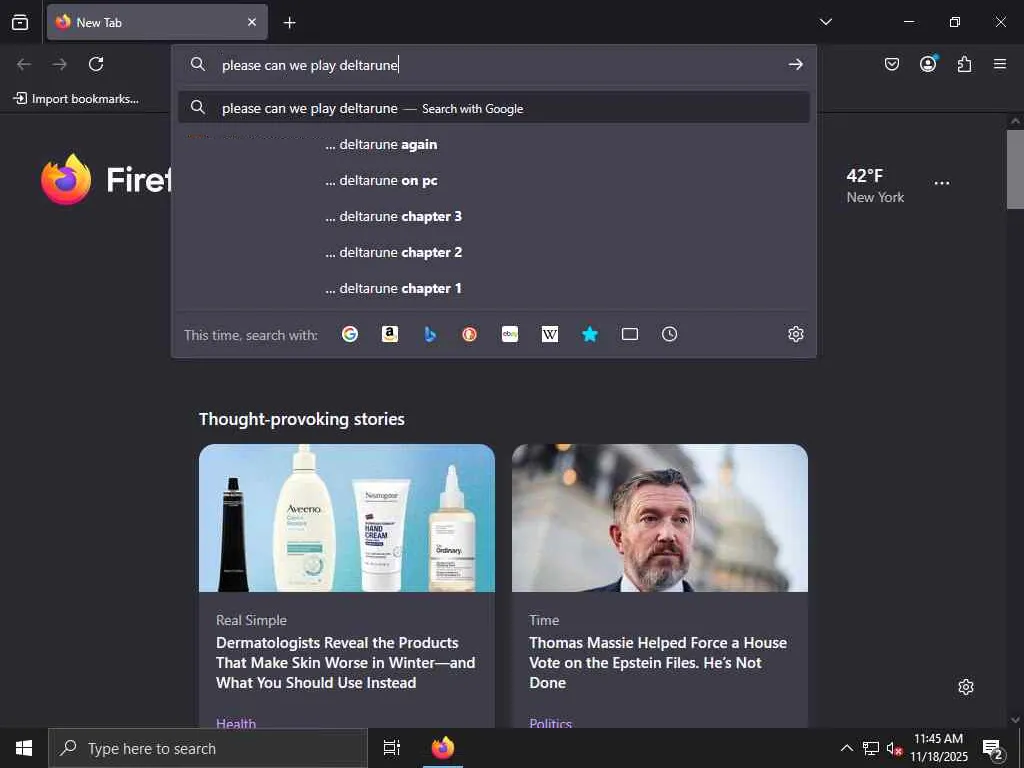Open Firefox View icon
1024x768 pixels.
click(x=20, y=22)
